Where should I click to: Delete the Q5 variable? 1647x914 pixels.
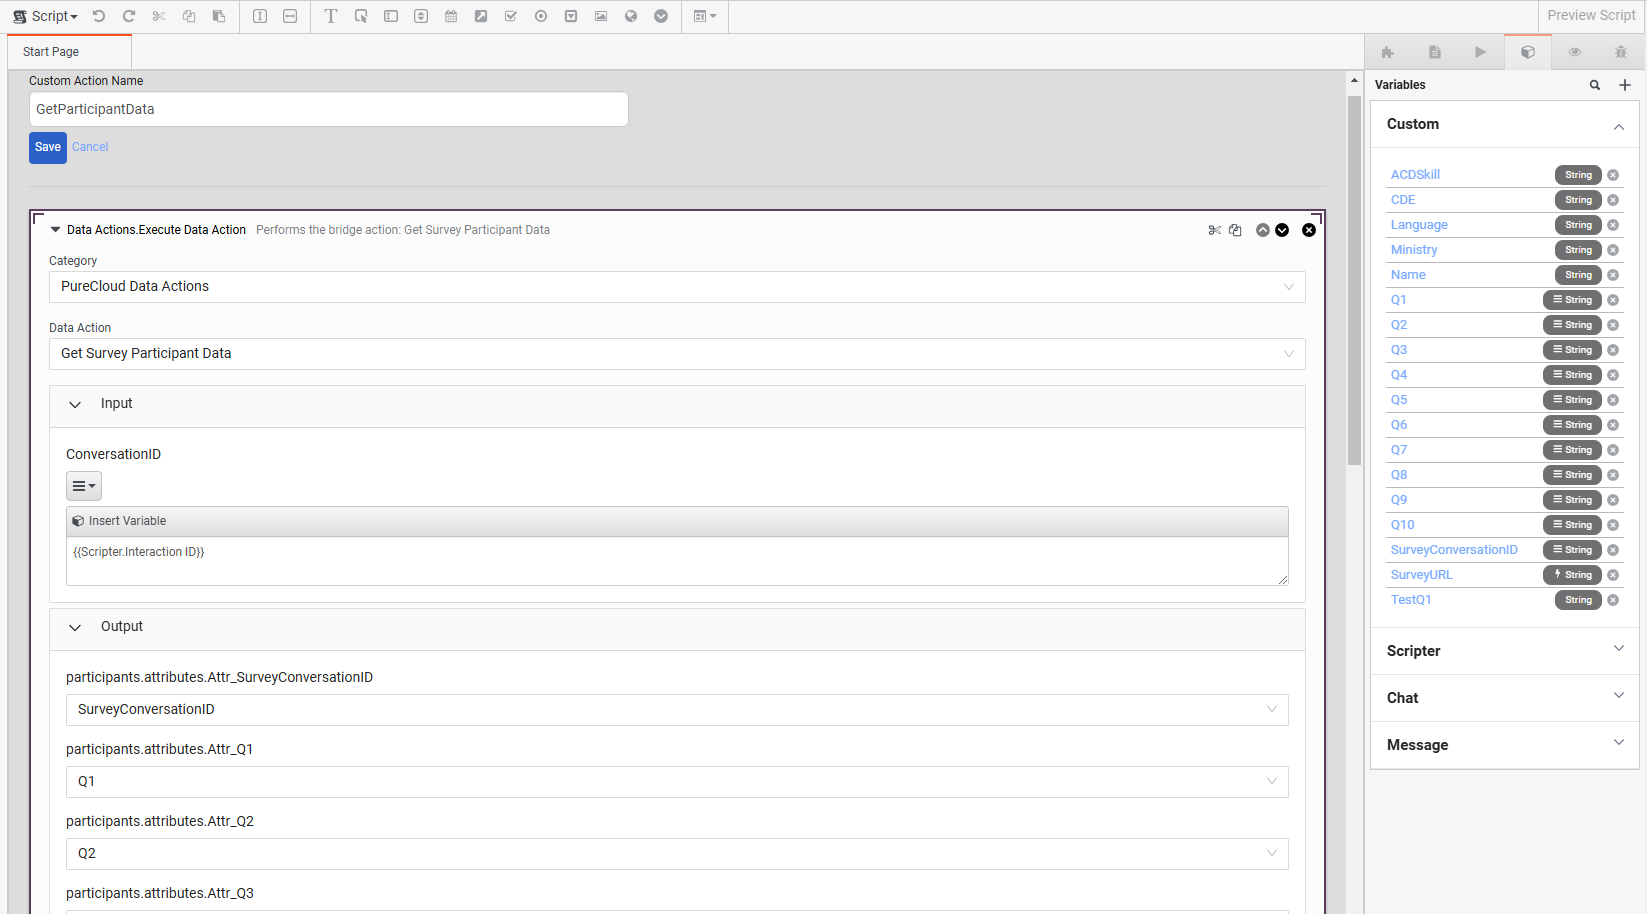tap(1613, 400)
